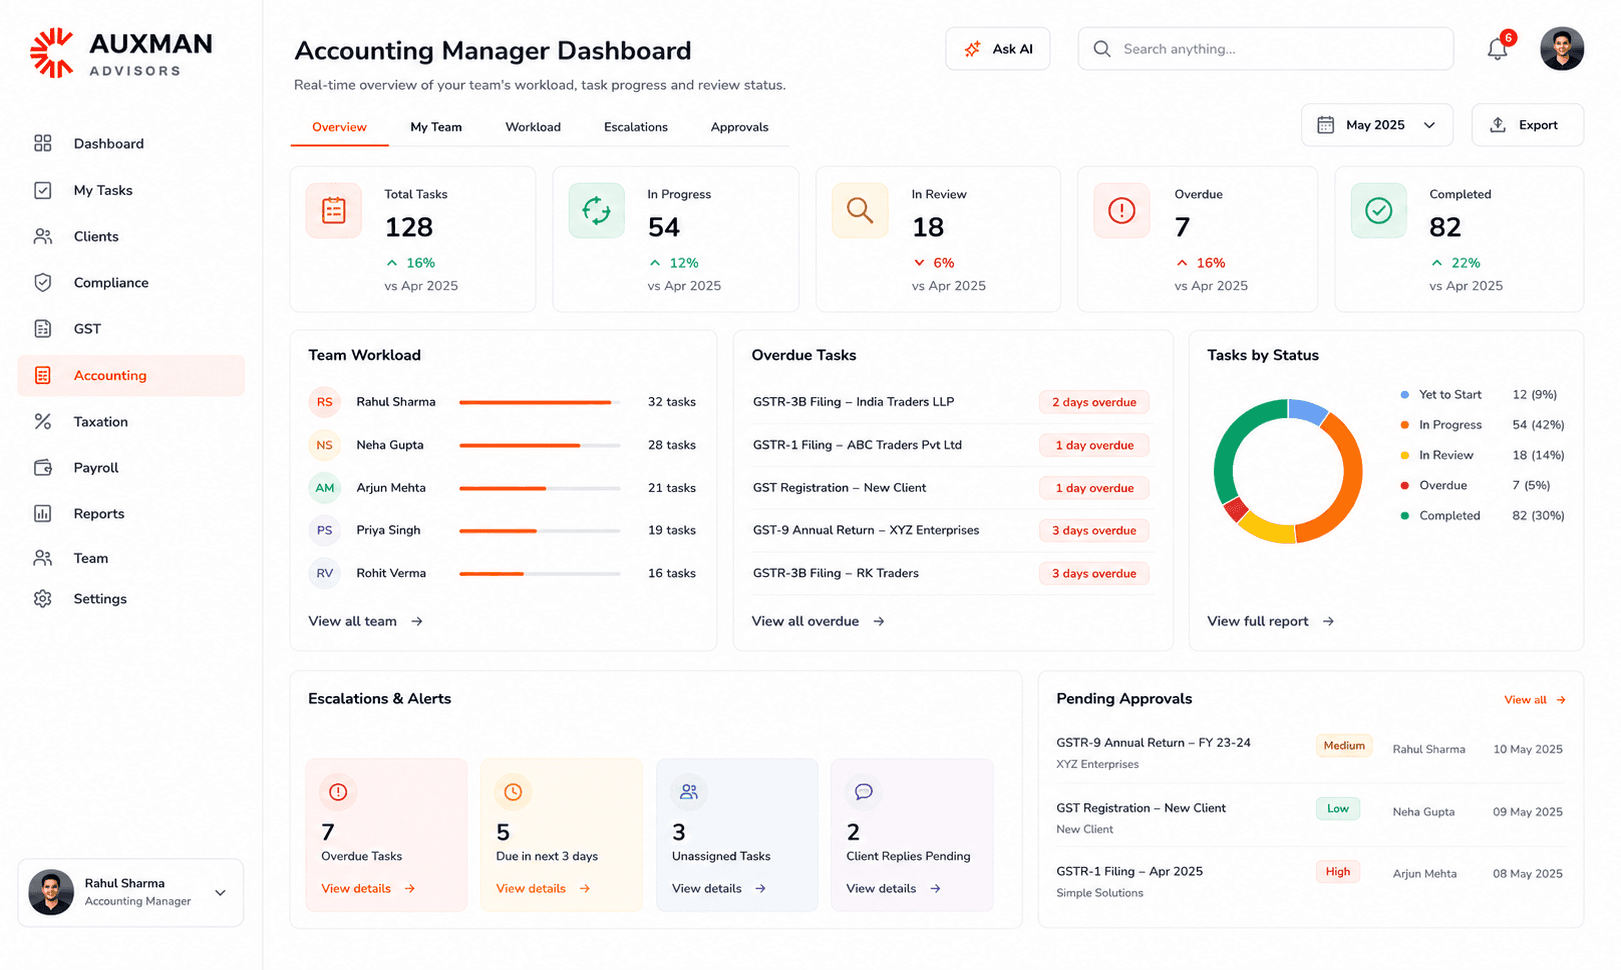Viewport: 1621px width, 970px height.
Task: Click the Export button
Action: pos(1527,125)
